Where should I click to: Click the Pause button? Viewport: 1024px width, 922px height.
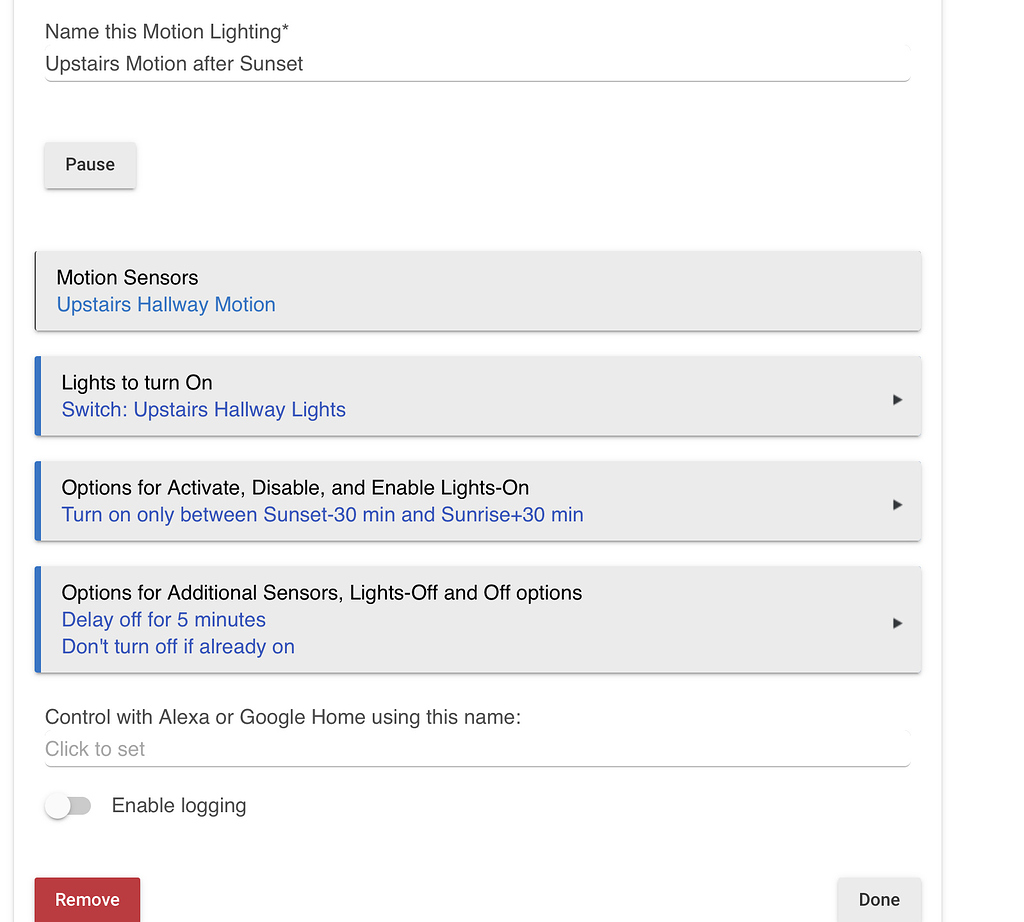[x=90, y=165]
